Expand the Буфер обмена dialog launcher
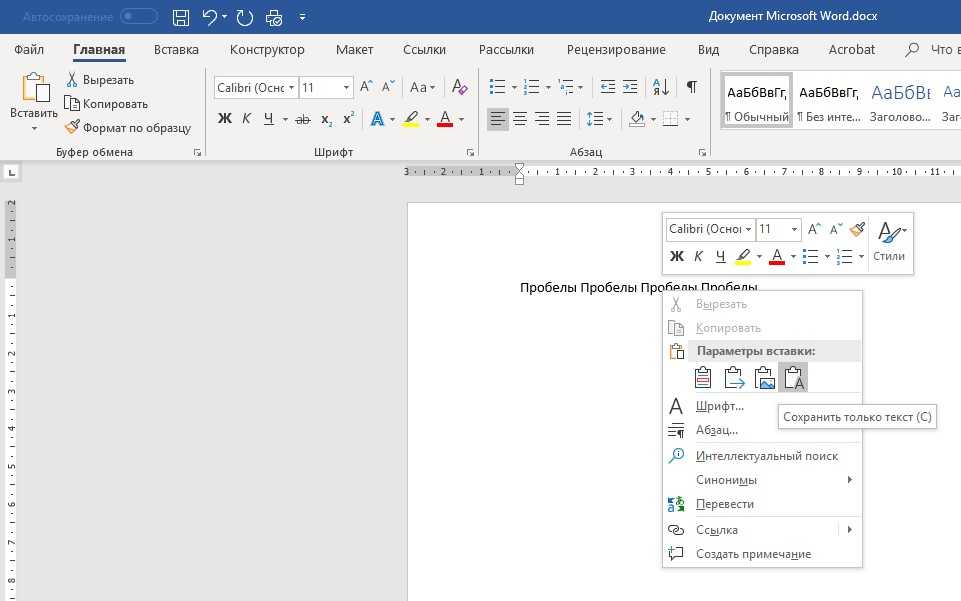Image resolution: width=961 pixels, height=601 pixels. click(197, 153)
